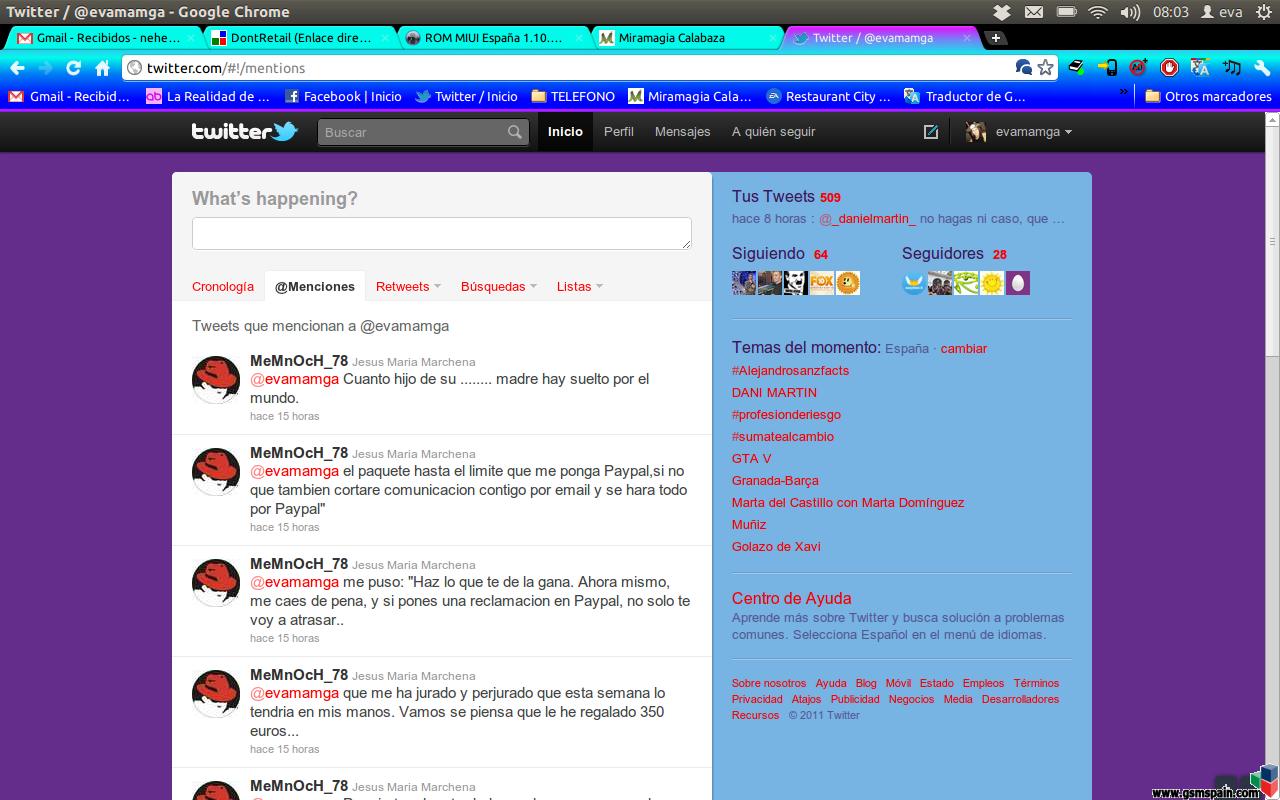Reload the page with the refresh icon
This screenshot has width=1280, height=800.
pos(73,68)
